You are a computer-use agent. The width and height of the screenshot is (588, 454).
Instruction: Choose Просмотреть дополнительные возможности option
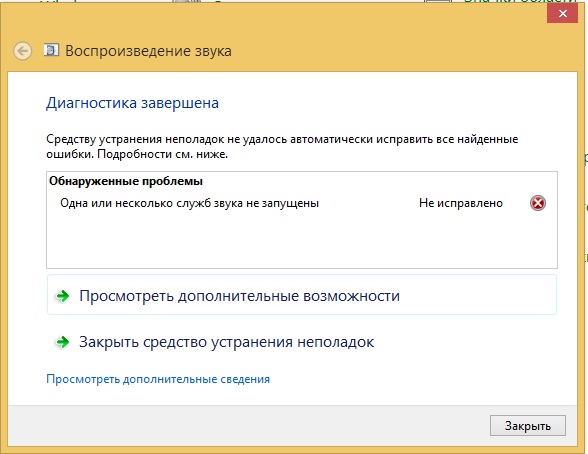pyautogui.click(x=302, y=295)
